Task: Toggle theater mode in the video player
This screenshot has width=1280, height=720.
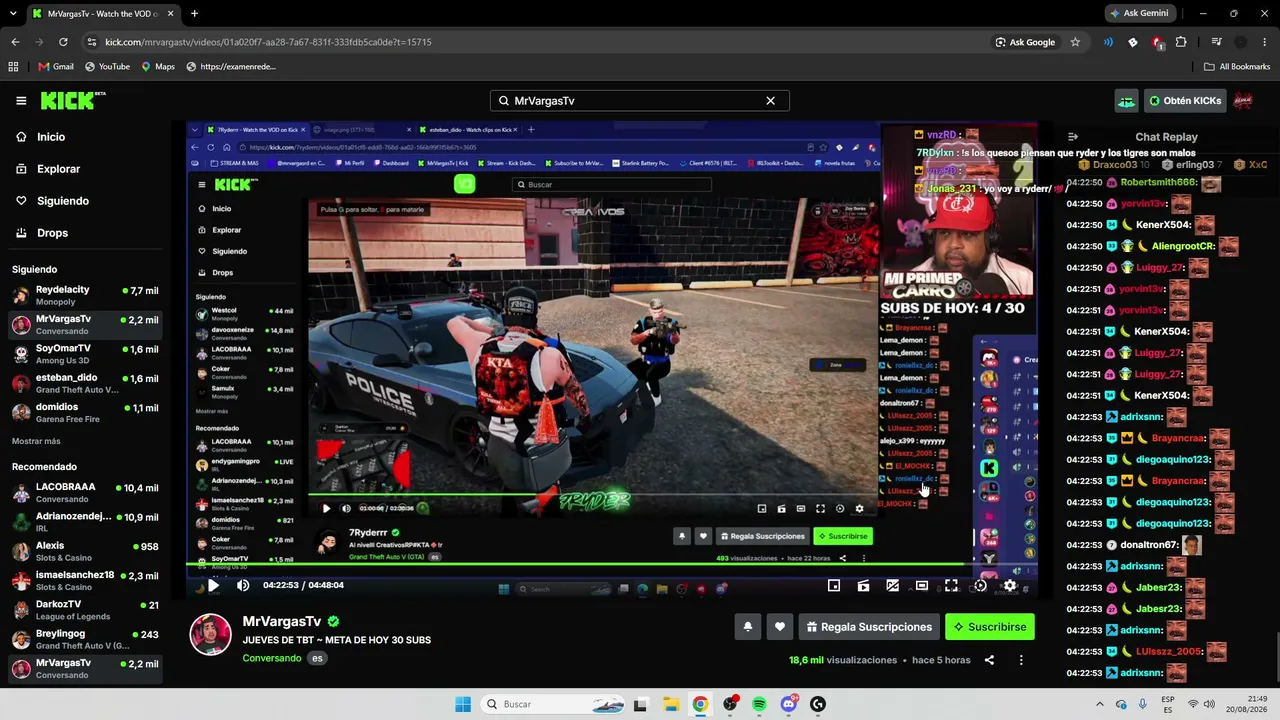Action: click(922, 586)
